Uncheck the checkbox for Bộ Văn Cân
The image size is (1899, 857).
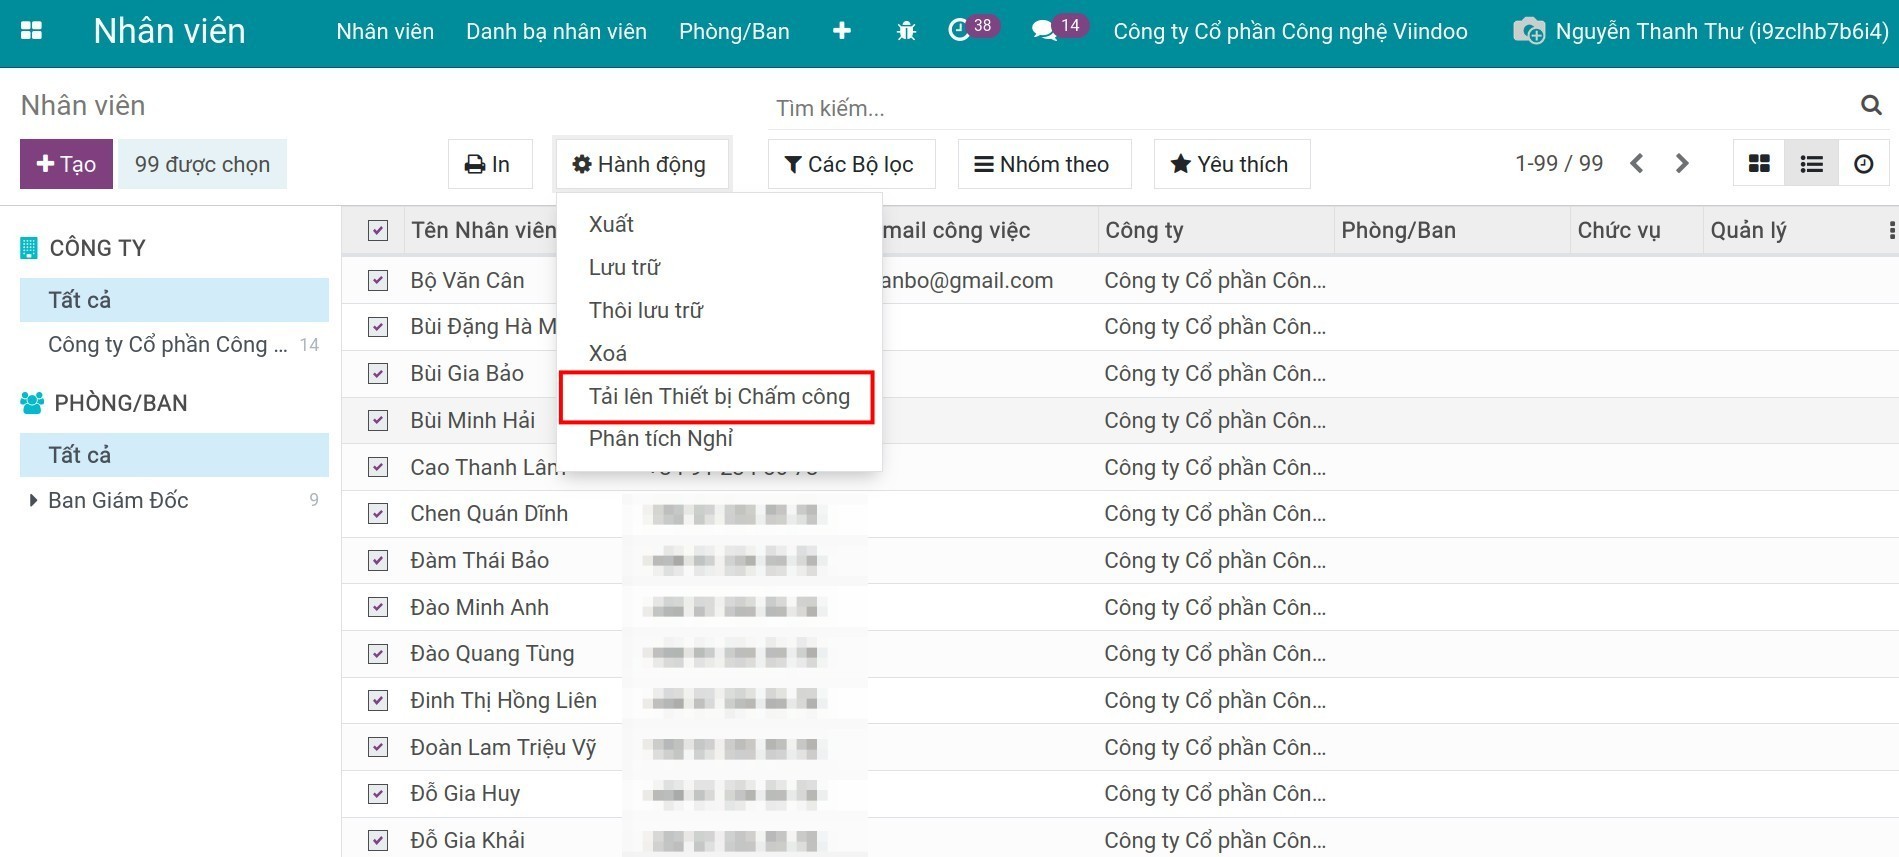click(x=378, y=281)
